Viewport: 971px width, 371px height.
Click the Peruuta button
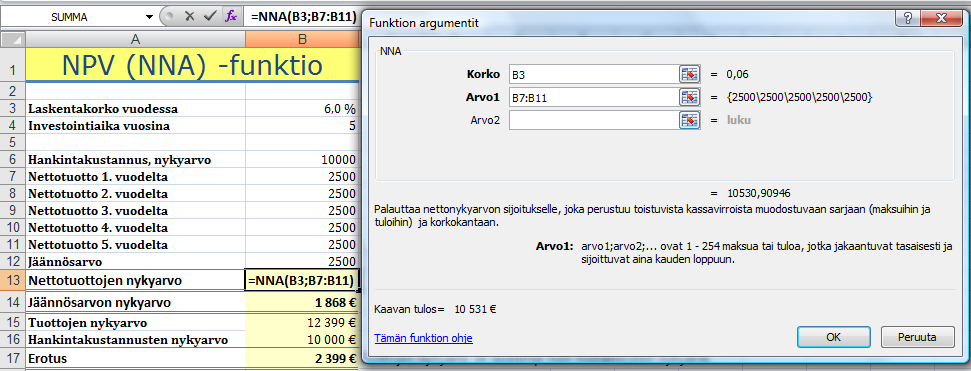[918, 338]
